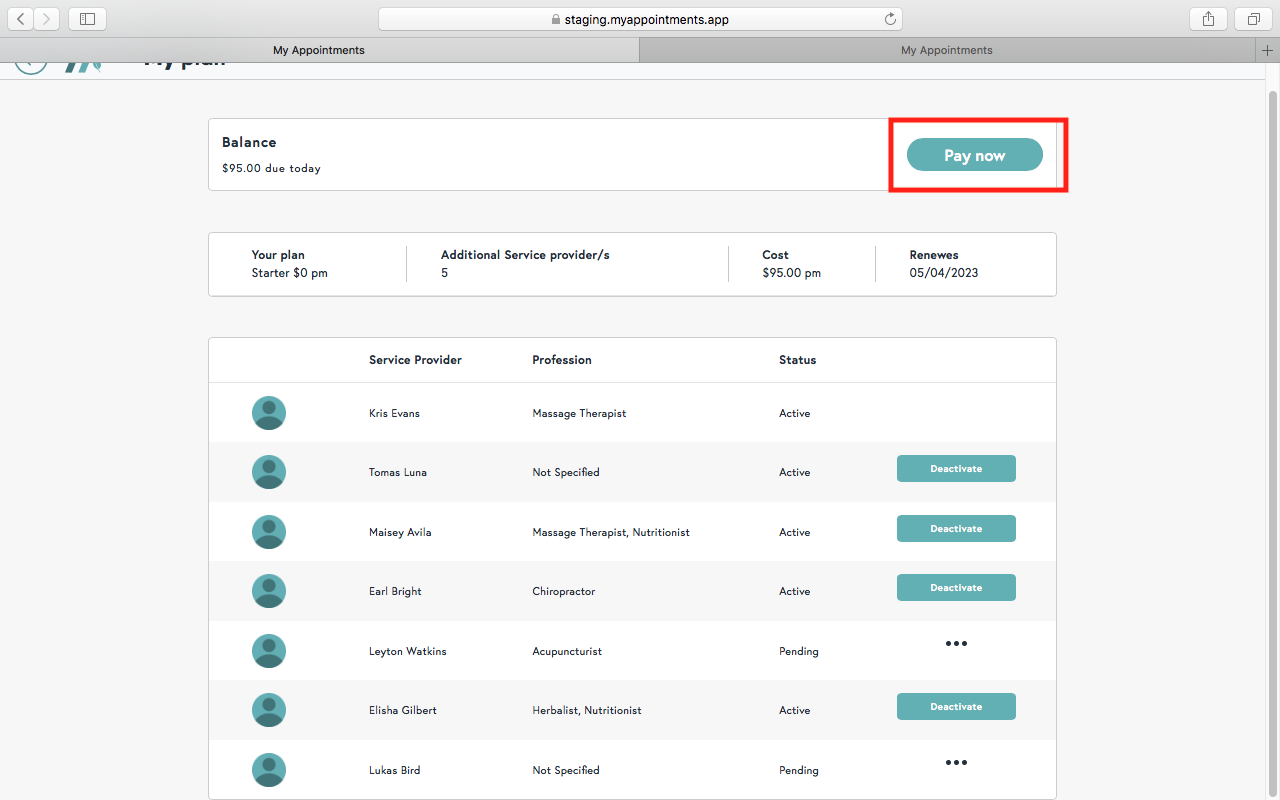Open three-dot menu for Lukas Bird
The height and width of the screenshot is (800, 1280).
[x=956, y=763]
